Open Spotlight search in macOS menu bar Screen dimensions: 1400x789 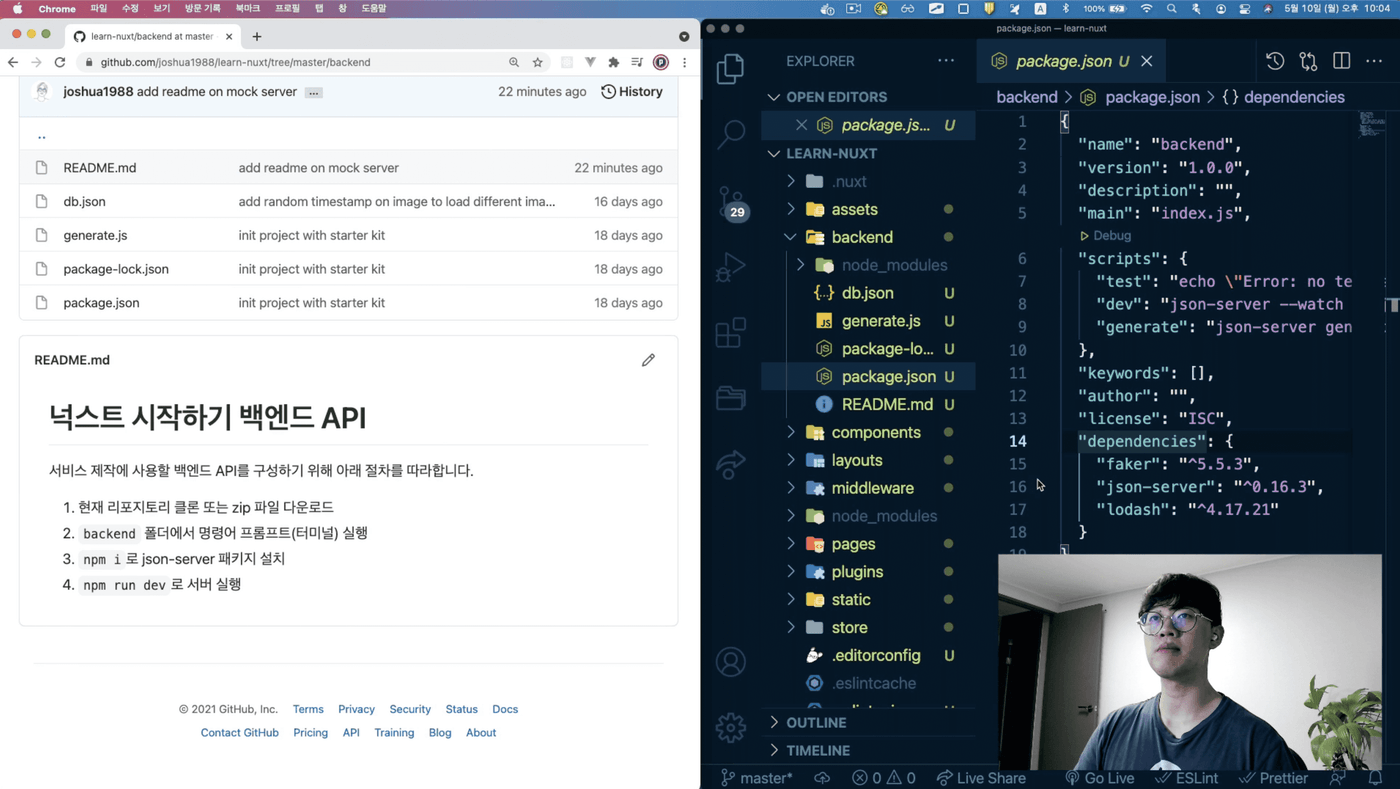point(1171,8)
